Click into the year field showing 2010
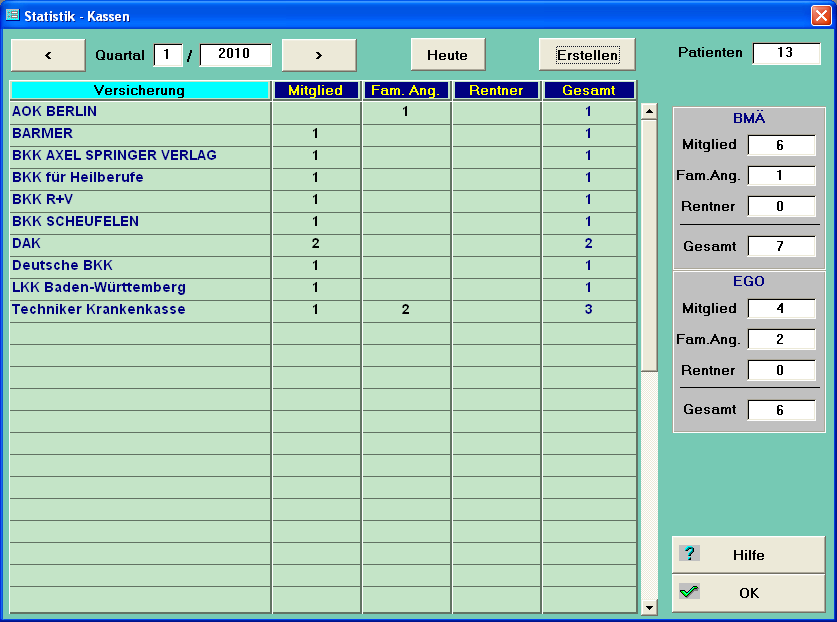The width and height of the screenshot is (837, 622). [x=235, y=54]
